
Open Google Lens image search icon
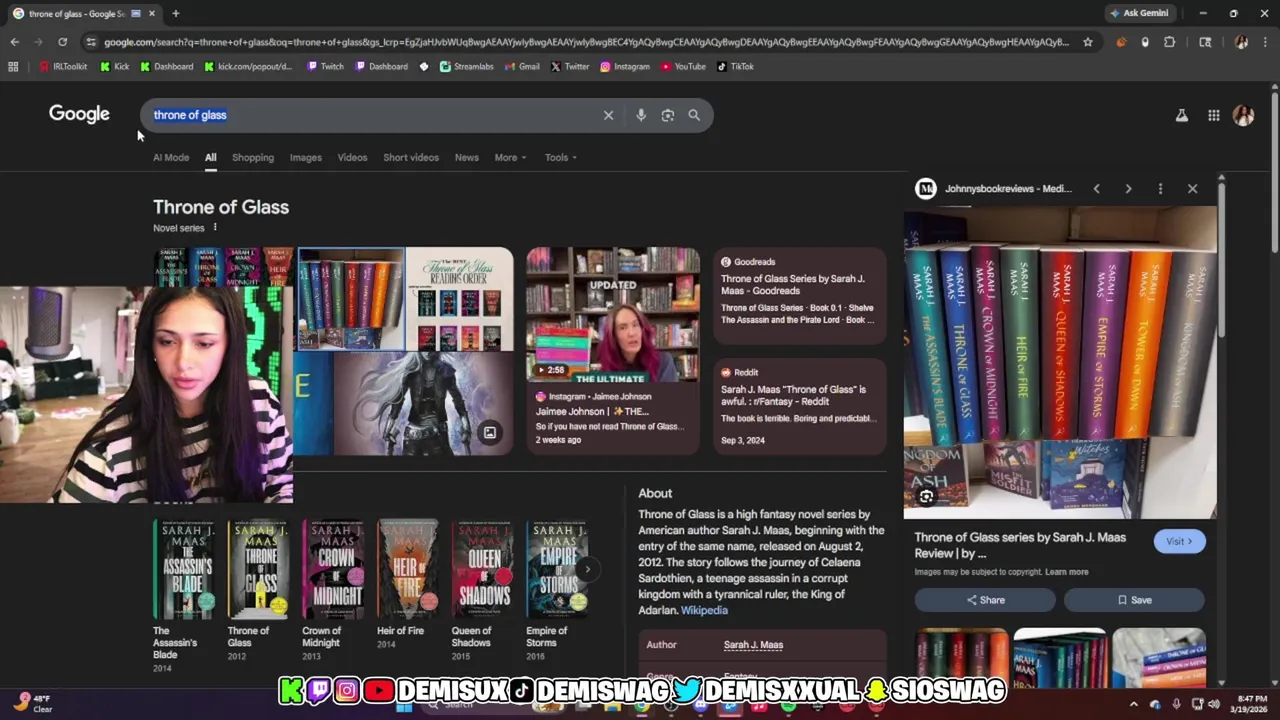668,115
